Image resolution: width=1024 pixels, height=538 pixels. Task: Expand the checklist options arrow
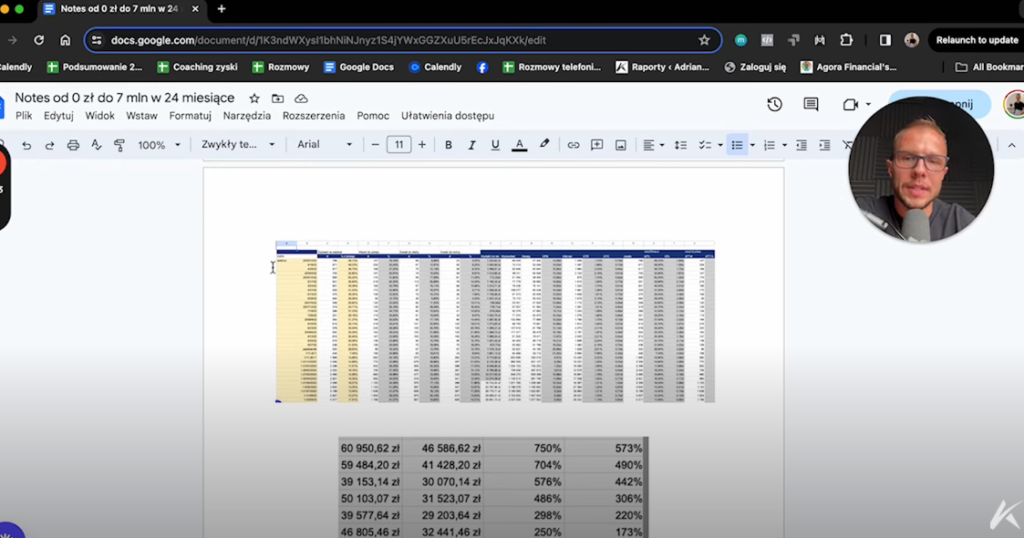pyautogui.click(x=720, y=145)
